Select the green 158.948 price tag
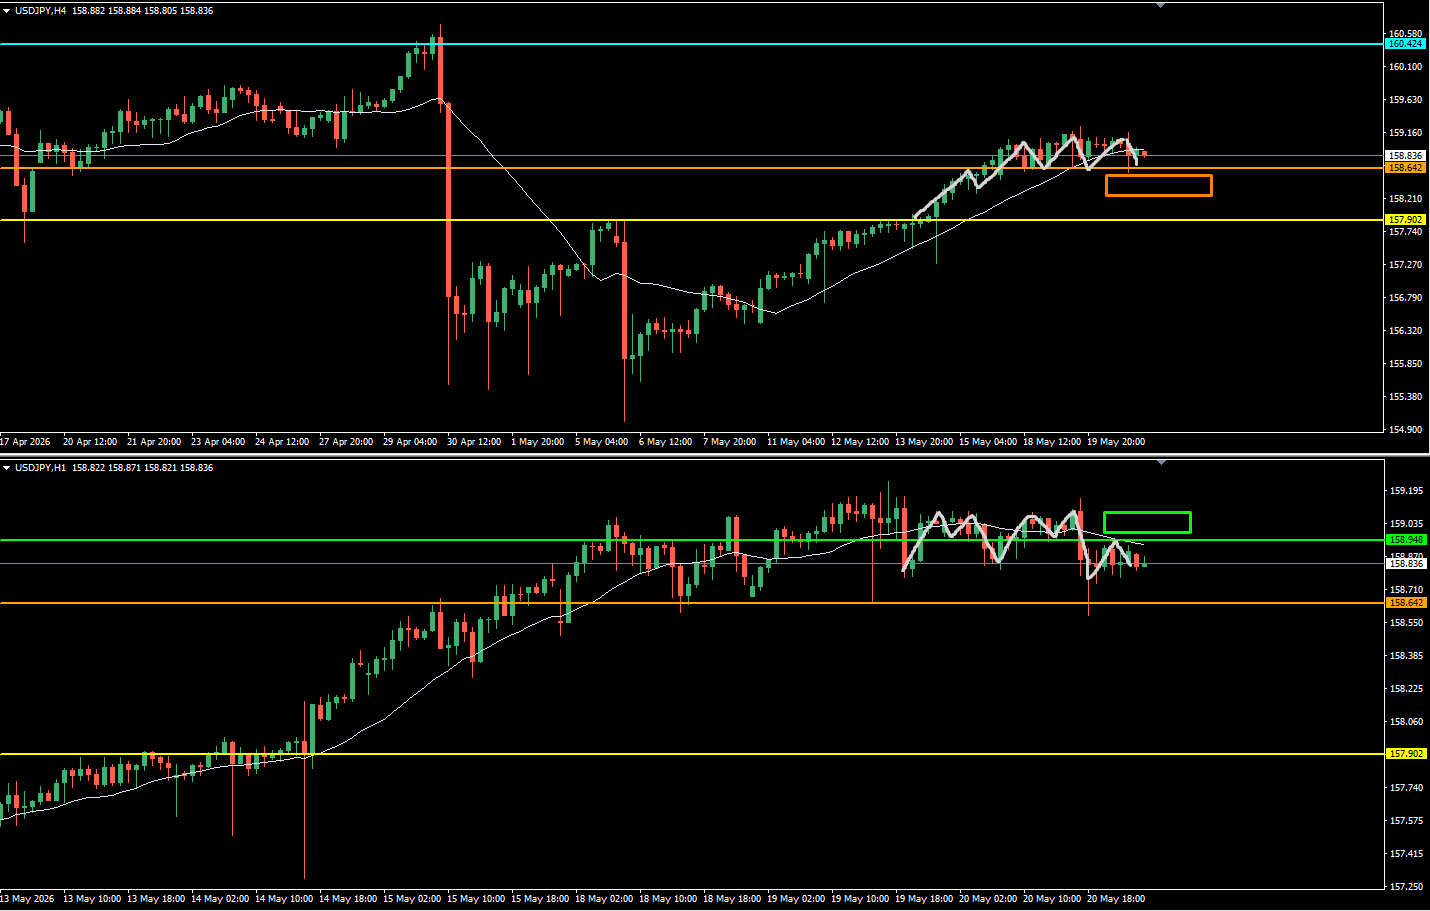Screen dimensions: 1430x911 (x=1405, y=540)
